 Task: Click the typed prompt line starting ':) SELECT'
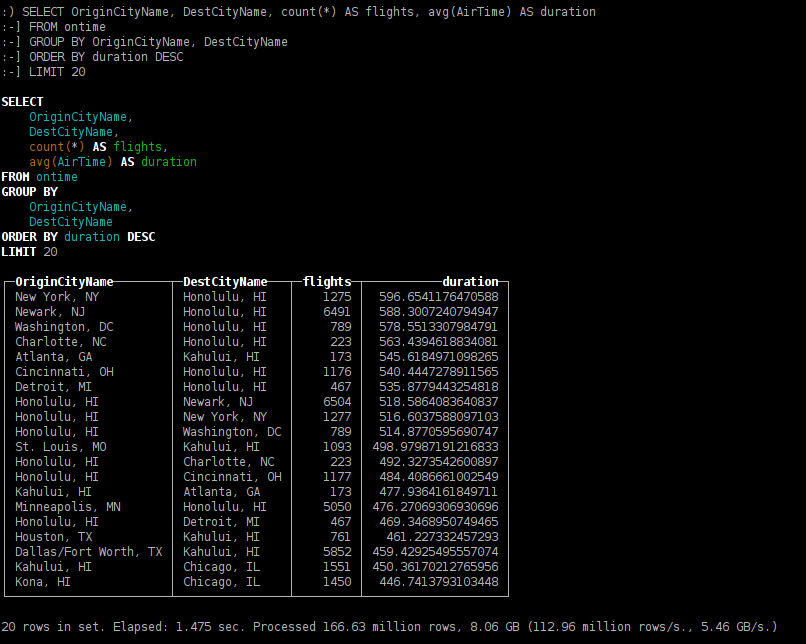click(299, 12)
